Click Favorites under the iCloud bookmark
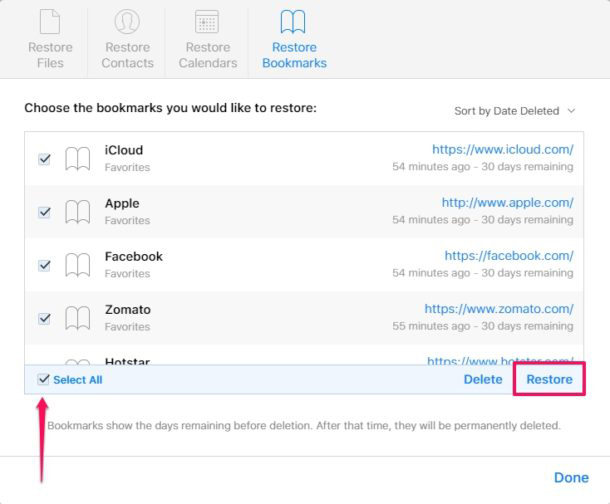610x504 pixels. pos(127,167)
